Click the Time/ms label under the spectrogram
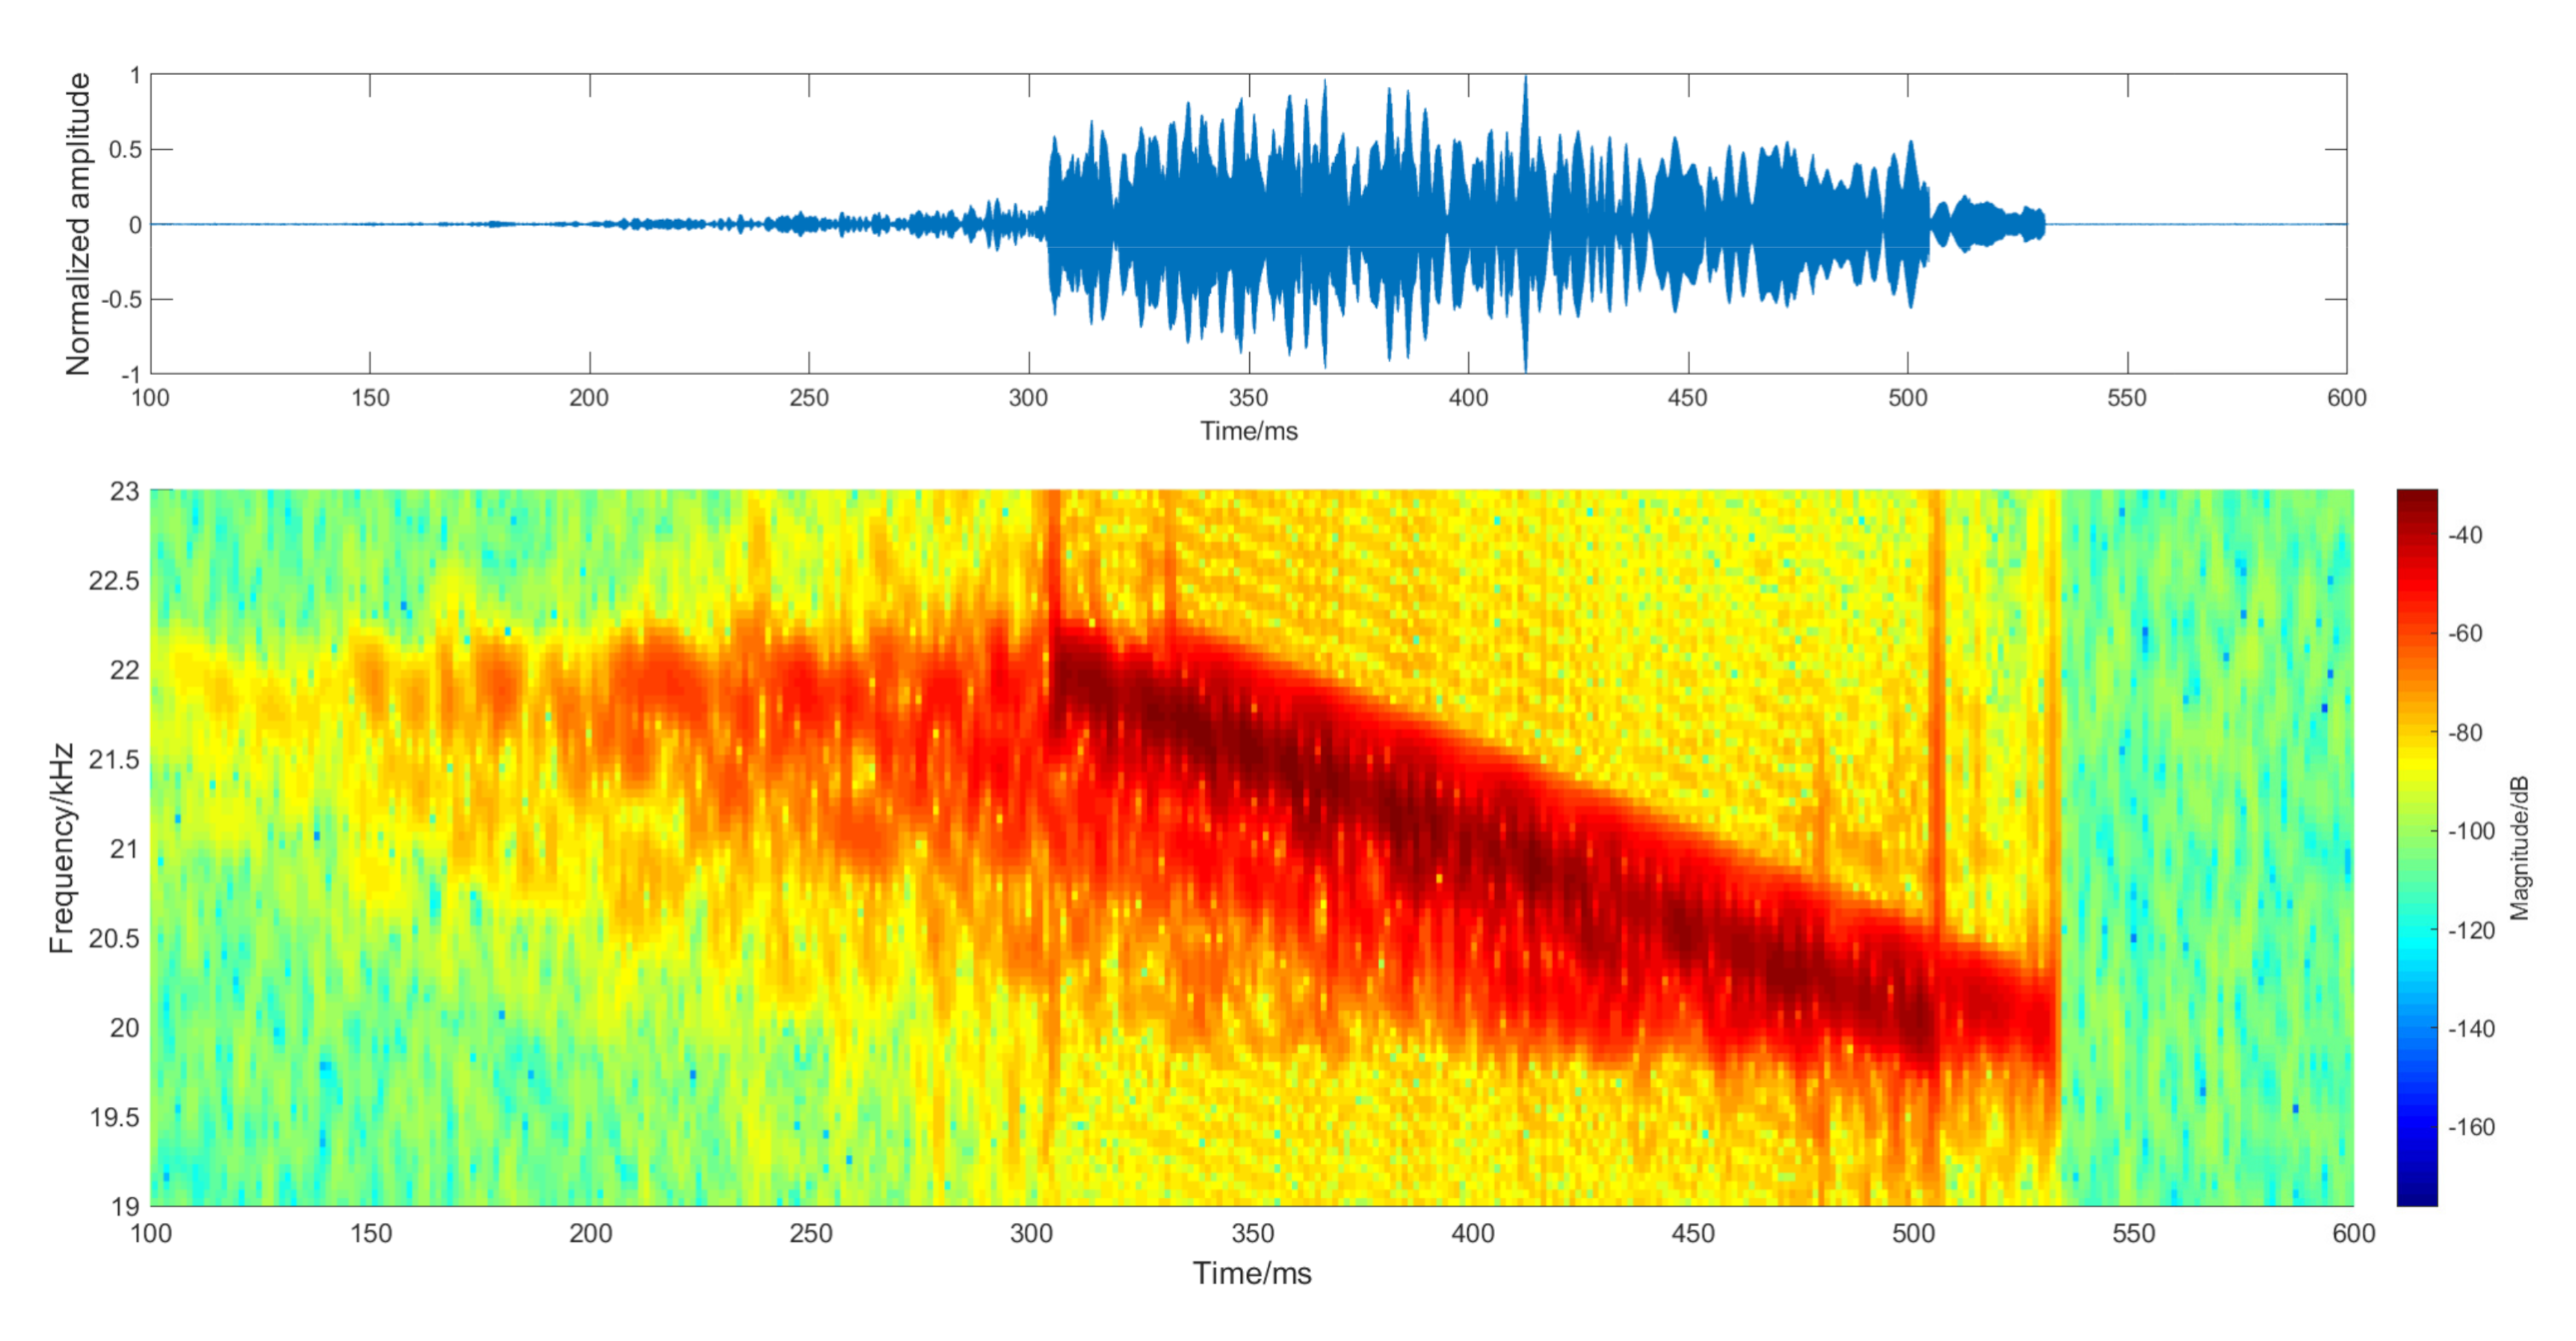2576x1341 pixels. coord(1251,1273)
